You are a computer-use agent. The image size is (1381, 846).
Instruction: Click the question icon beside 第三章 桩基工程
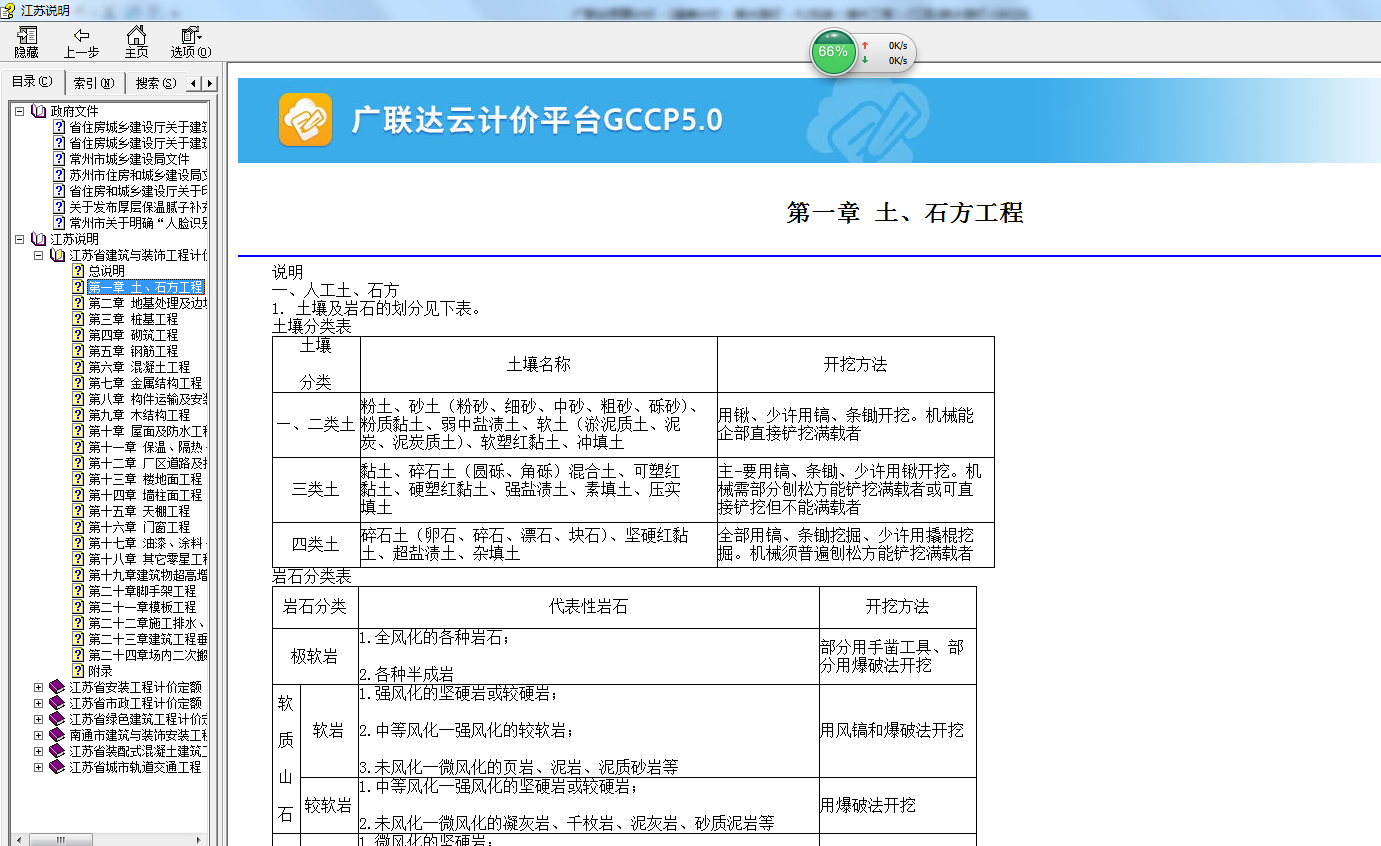(78, 319)
